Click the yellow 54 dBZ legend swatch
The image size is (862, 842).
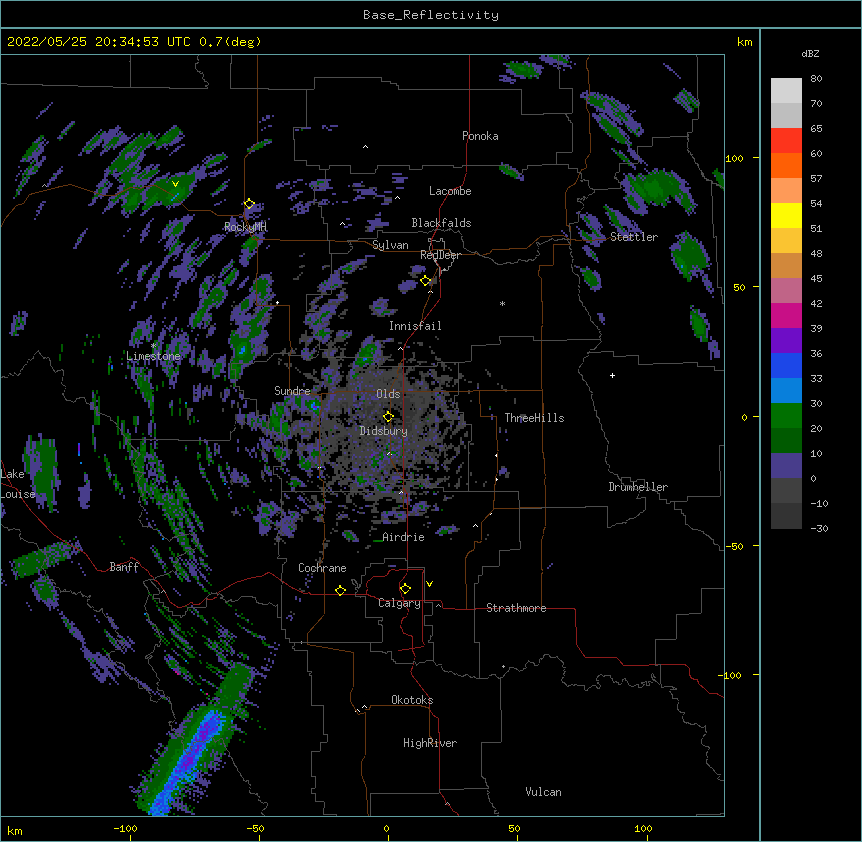point(786,215)
